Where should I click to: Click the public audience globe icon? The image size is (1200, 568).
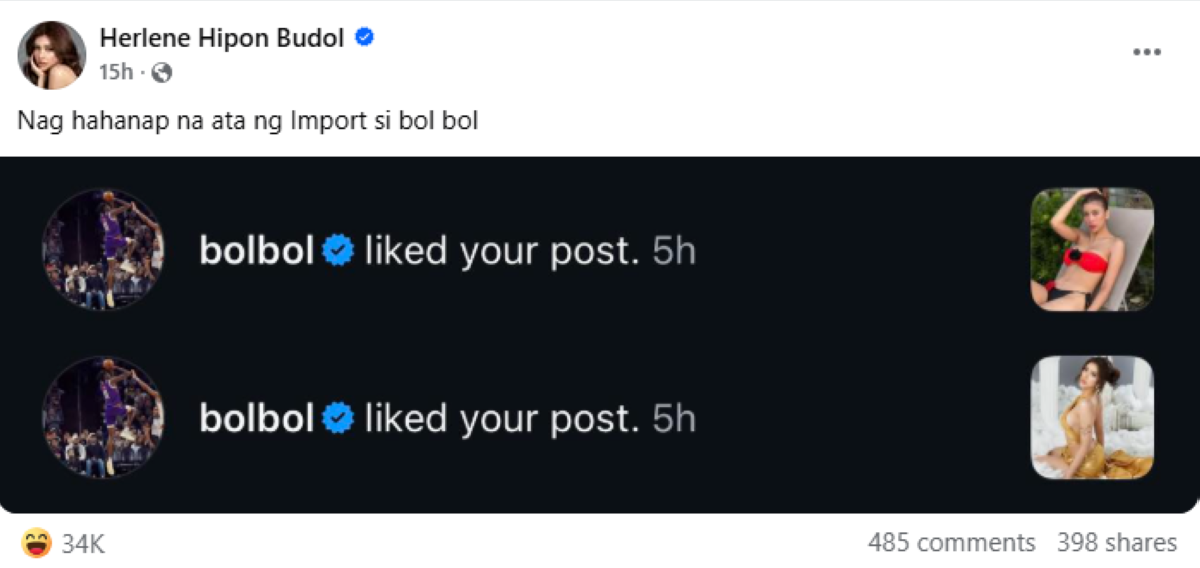[162, 72]
